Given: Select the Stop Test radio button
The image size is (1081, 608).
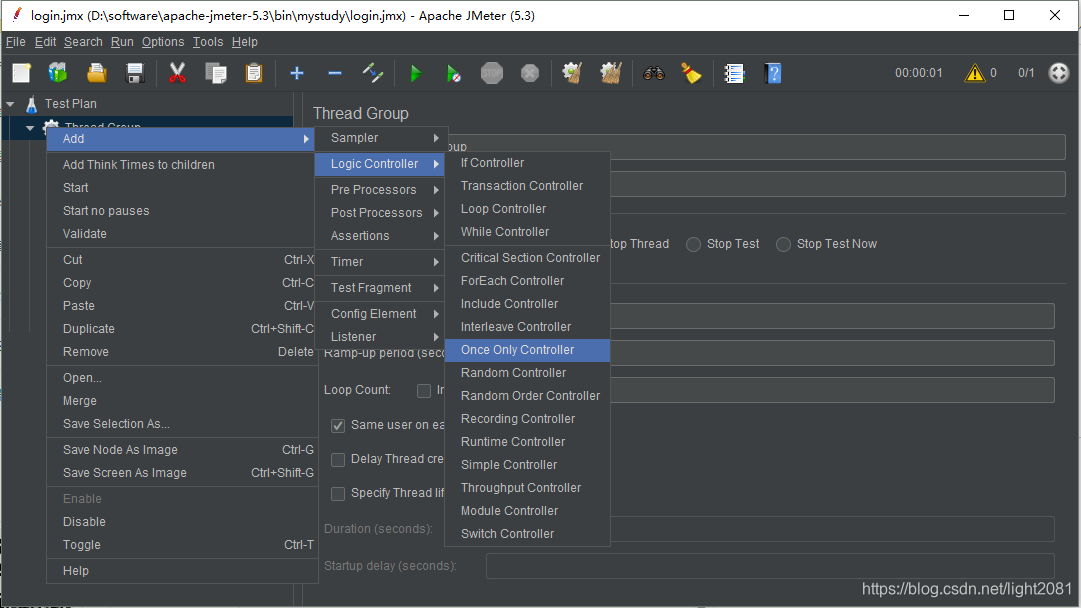Looking at the screenshot, I should pyautogui.click(x=694, y=244).
